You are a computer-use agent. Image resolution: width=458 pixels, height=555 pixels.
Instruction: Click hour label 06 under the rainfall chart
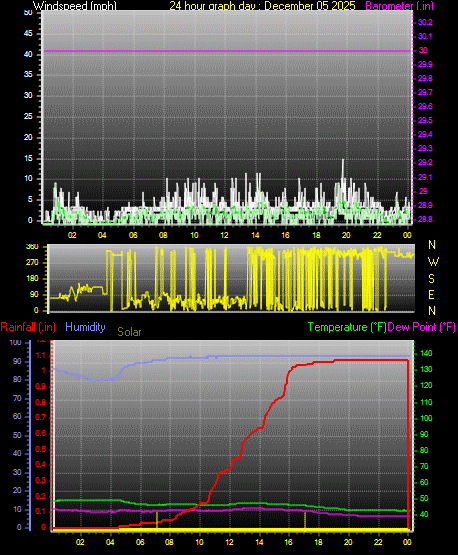(140, 542)
